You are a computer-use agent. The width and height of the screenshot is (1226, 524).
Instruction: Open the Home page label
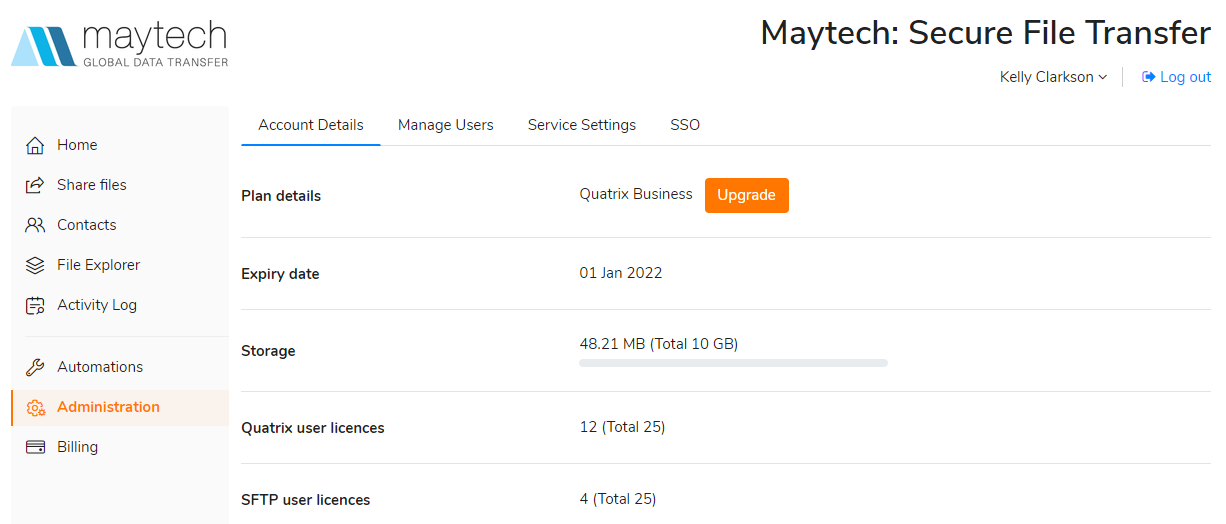[x=77, y=145]
